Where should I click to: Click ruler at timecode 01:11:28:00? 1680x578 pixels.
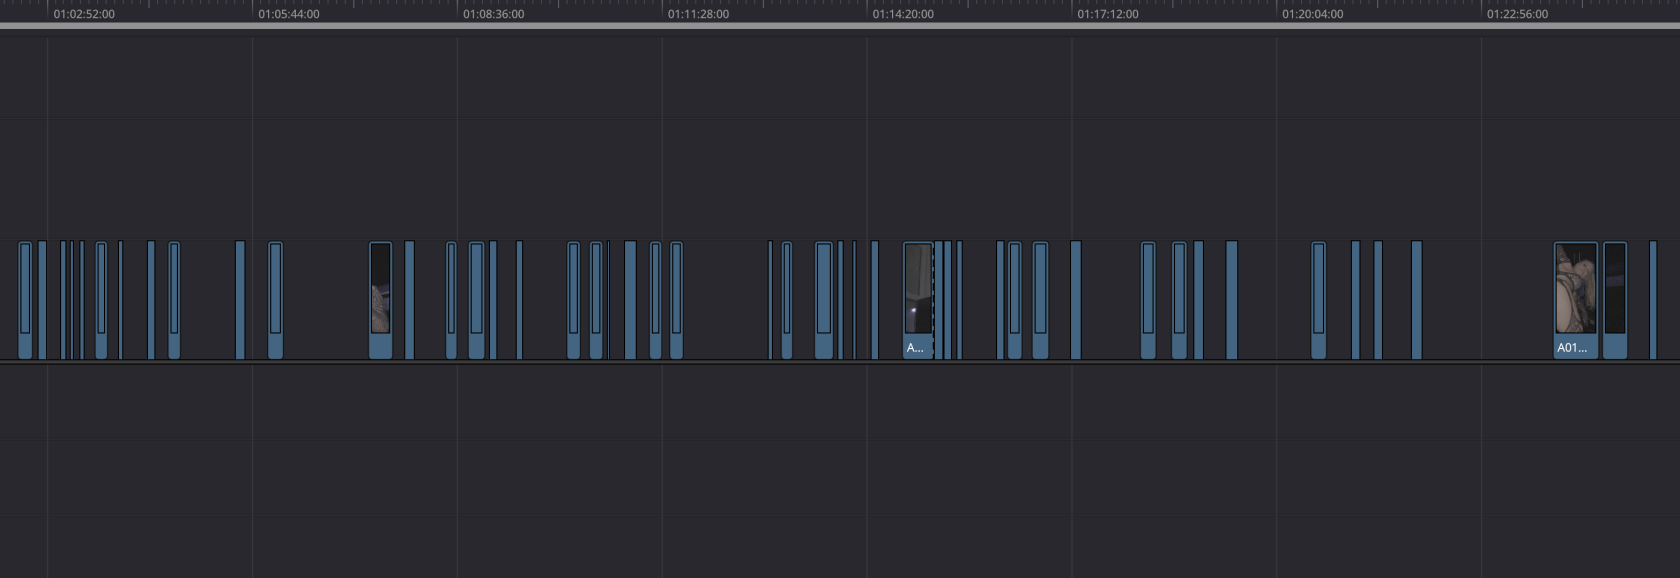698,14
